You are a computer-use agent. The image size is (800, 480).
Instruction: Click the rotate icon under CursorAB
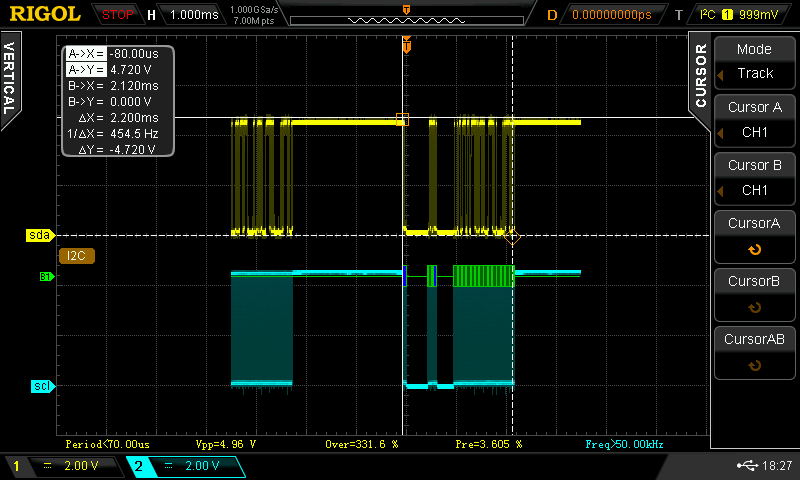pyautogui.click(x=755, y=366)
